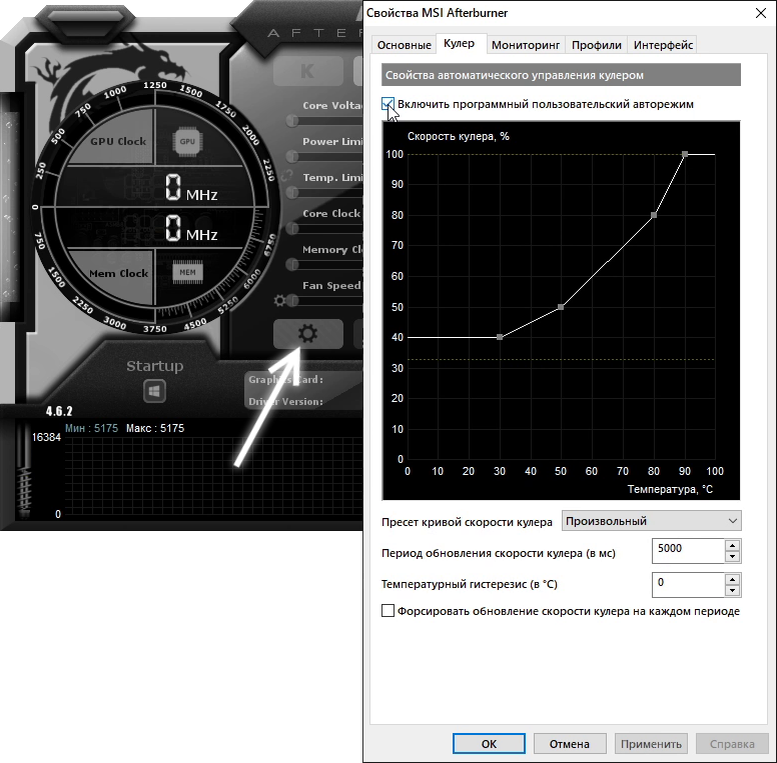The width and height of the screenshot is (777, 763).
Task: Switch to the Интерфейс tab
Action: 663,45
